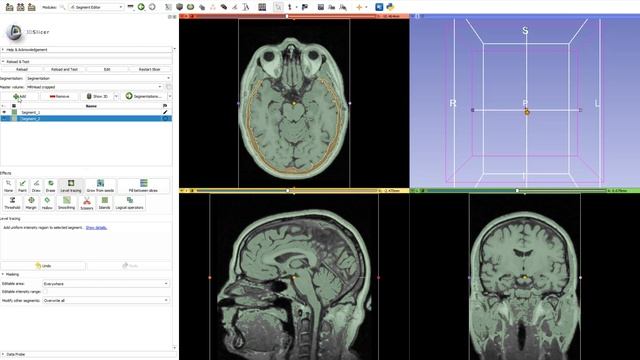
Task: Select the Smoothing effect
Action: 67,203
